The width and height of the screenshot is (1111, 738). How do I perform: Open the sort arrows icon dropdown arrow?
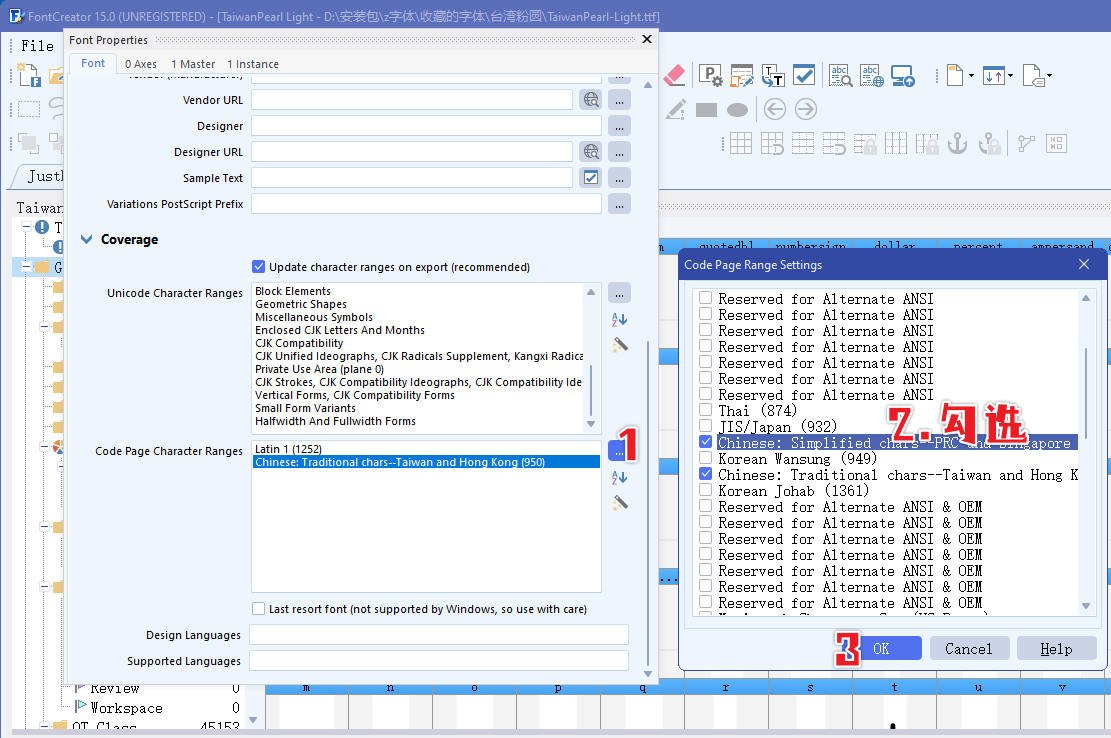pos(1010,75)
